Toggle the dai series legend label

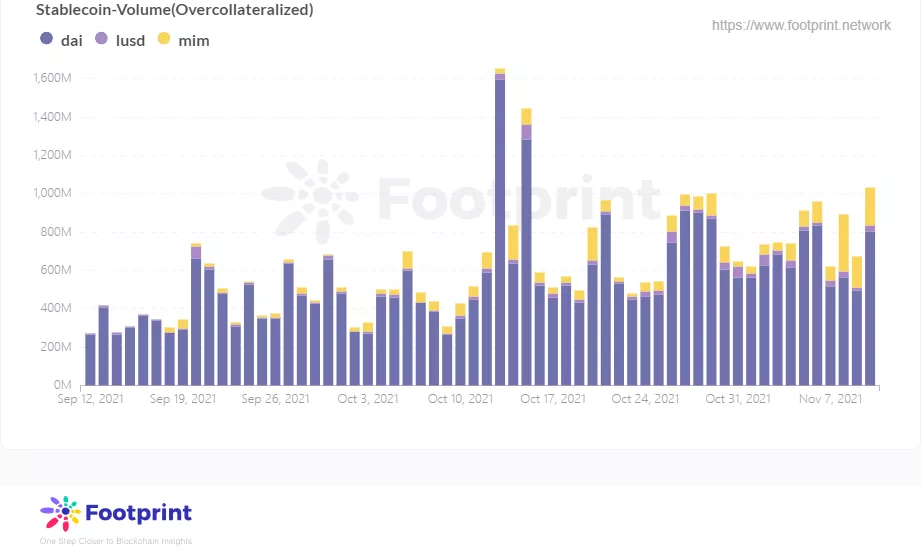(72, 41)
